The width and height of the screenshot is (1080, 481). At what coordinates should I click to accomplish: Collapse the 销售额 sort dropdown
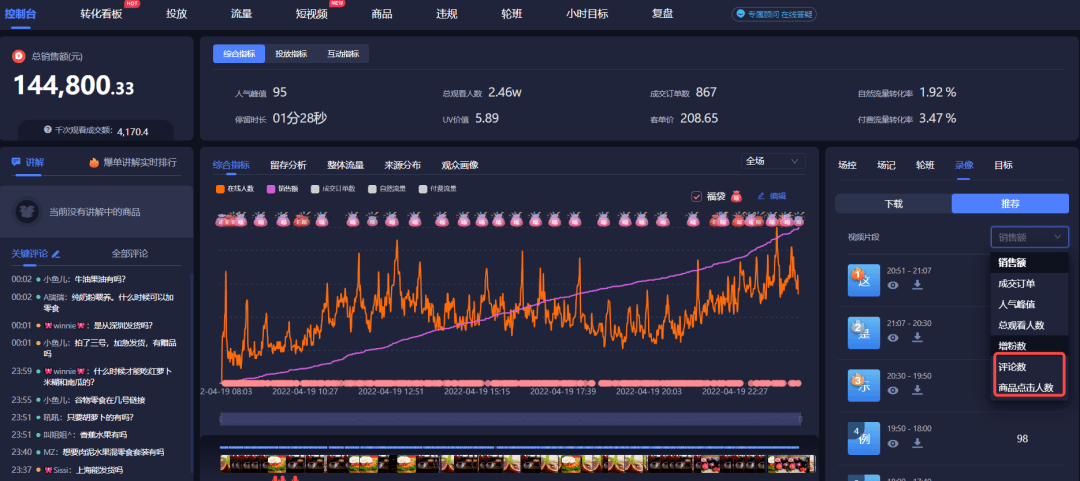pyautogui.click(x=1030, y=237)
